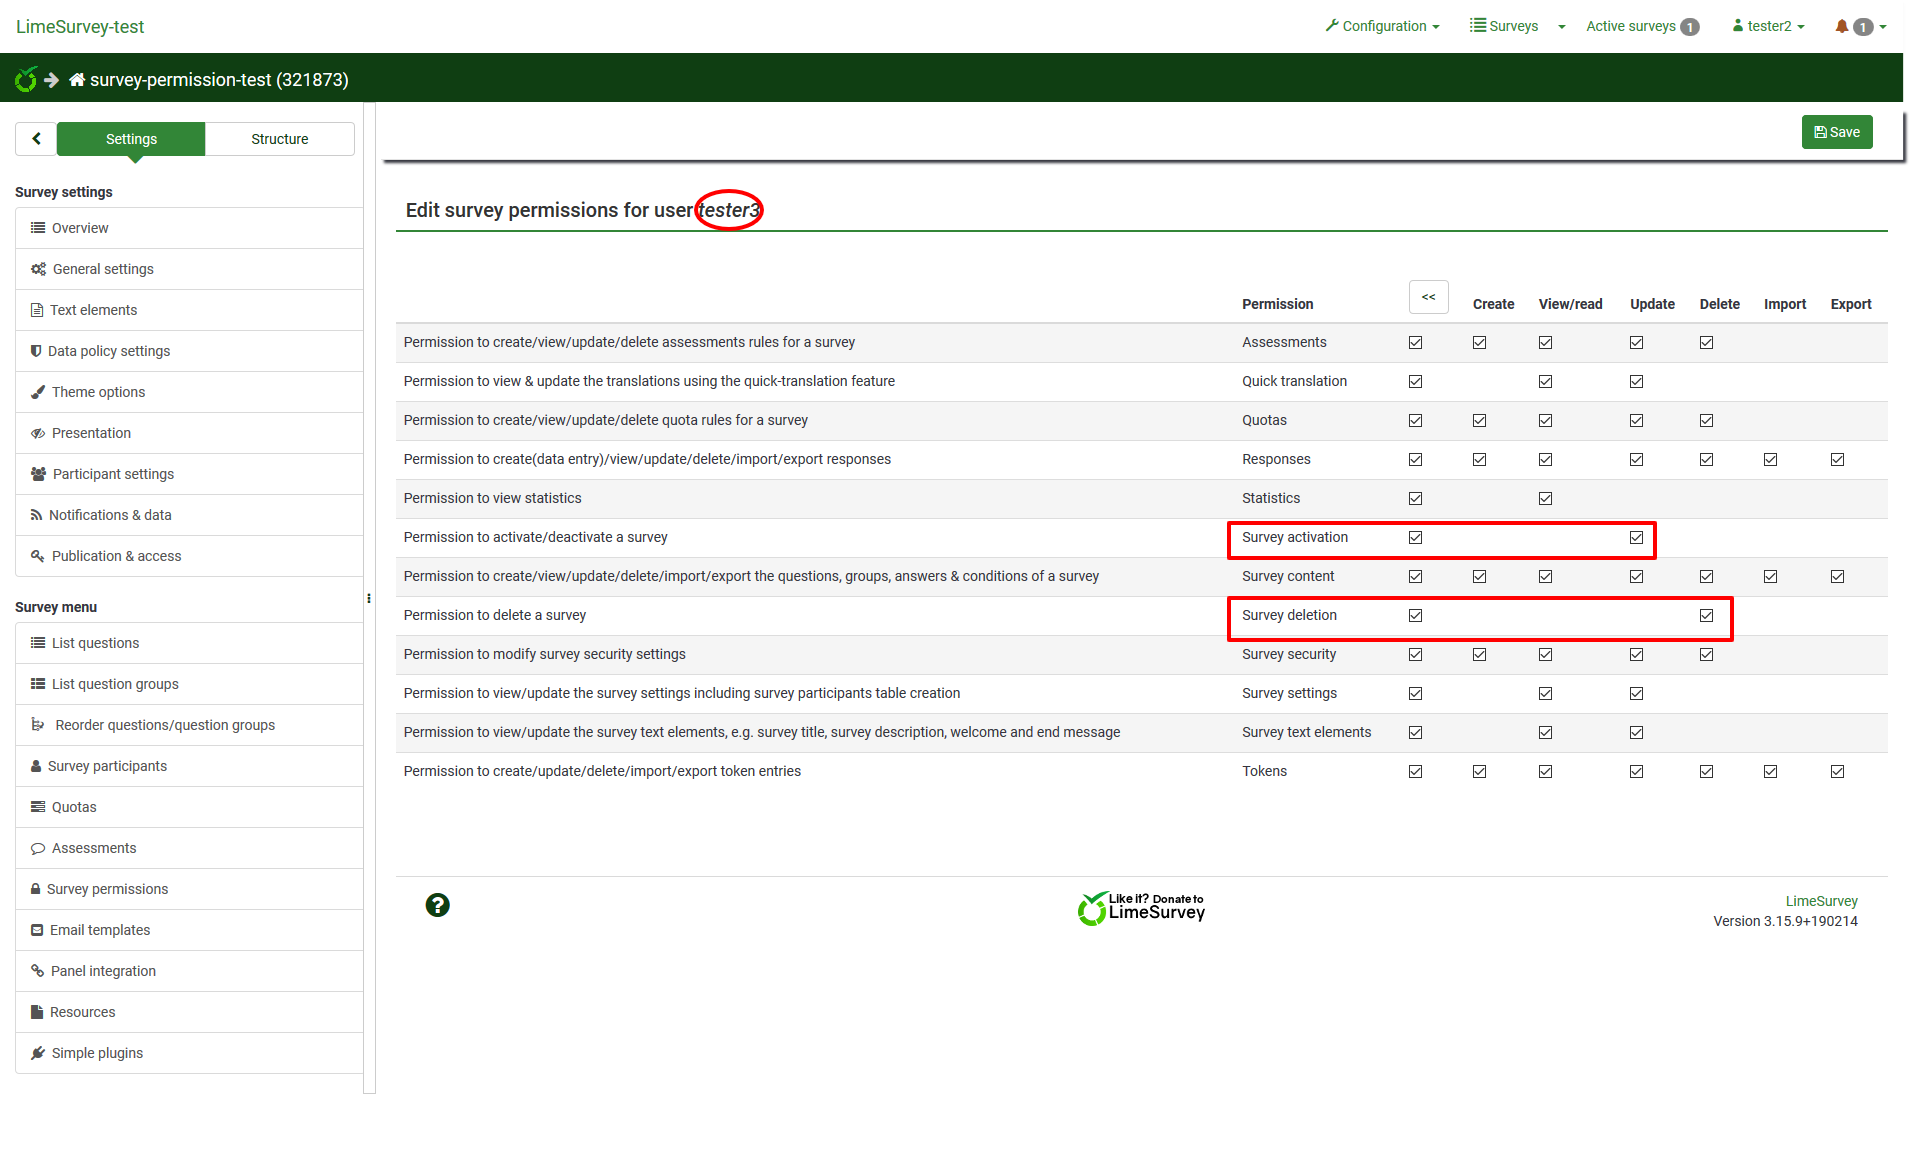Click the home icon in survey breadcrumb
Screen dimensions: 1920x1154
point(77,80)
